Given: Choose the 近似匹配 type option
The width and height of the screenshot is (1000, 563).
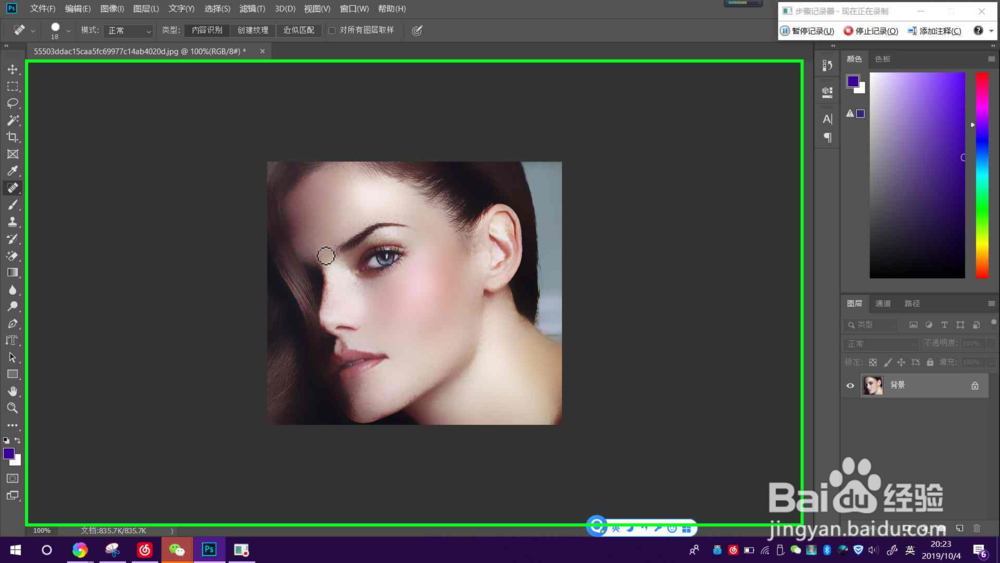Looking at the screenshot, I should 298,30.
